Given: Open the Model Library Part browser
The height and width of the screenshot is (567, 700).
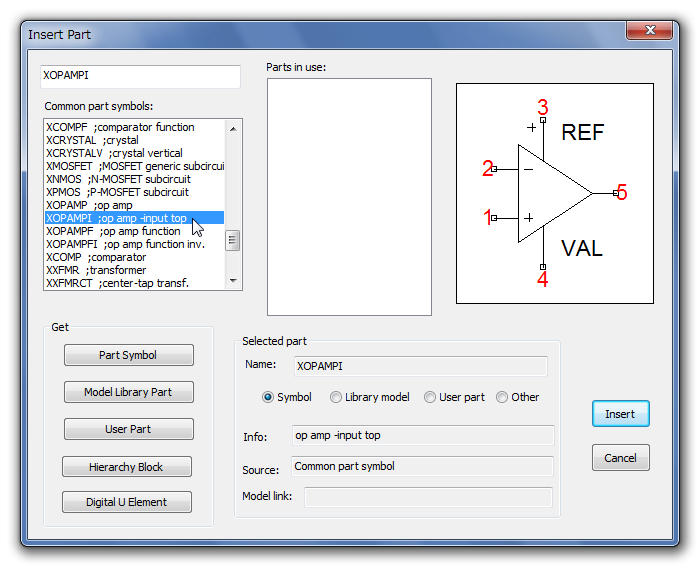Looking at the screenshot, I should [x=129, y=392].
